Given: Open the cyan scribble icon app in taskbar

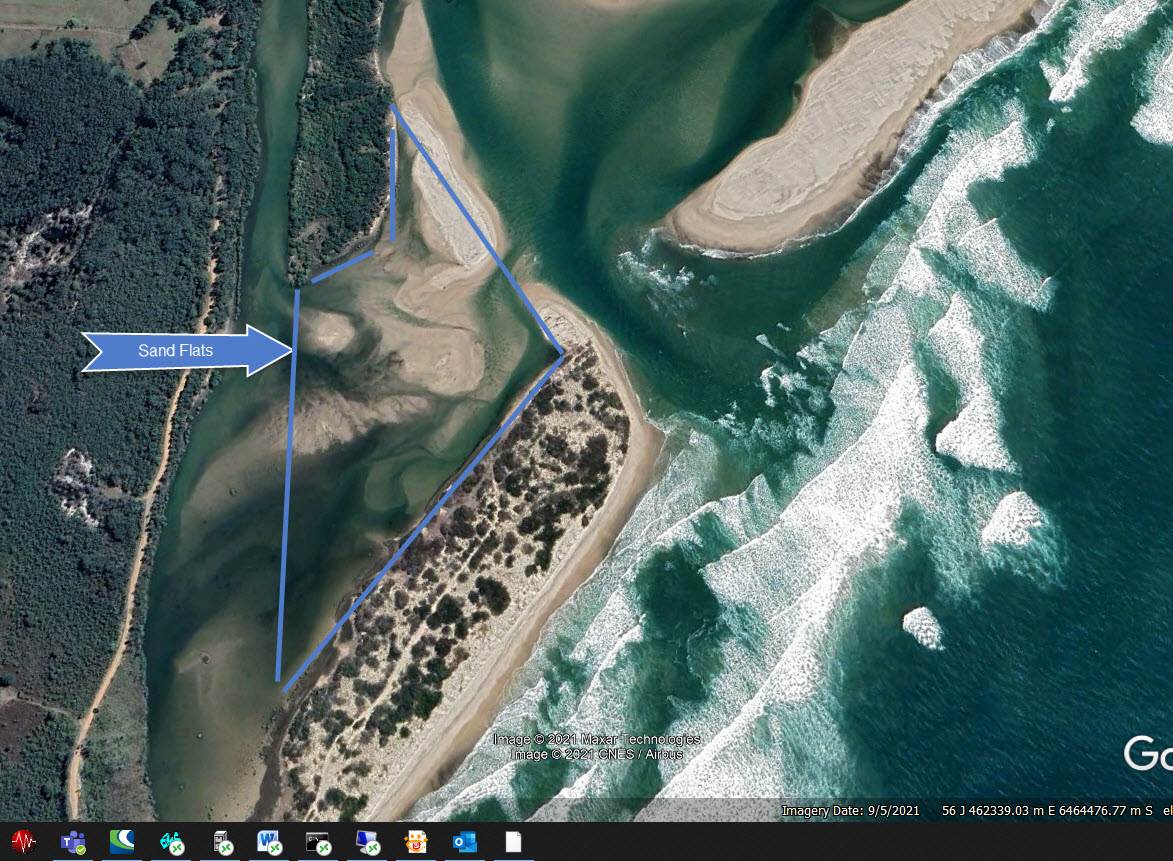Looking at the screenshot, I should 171,842.
